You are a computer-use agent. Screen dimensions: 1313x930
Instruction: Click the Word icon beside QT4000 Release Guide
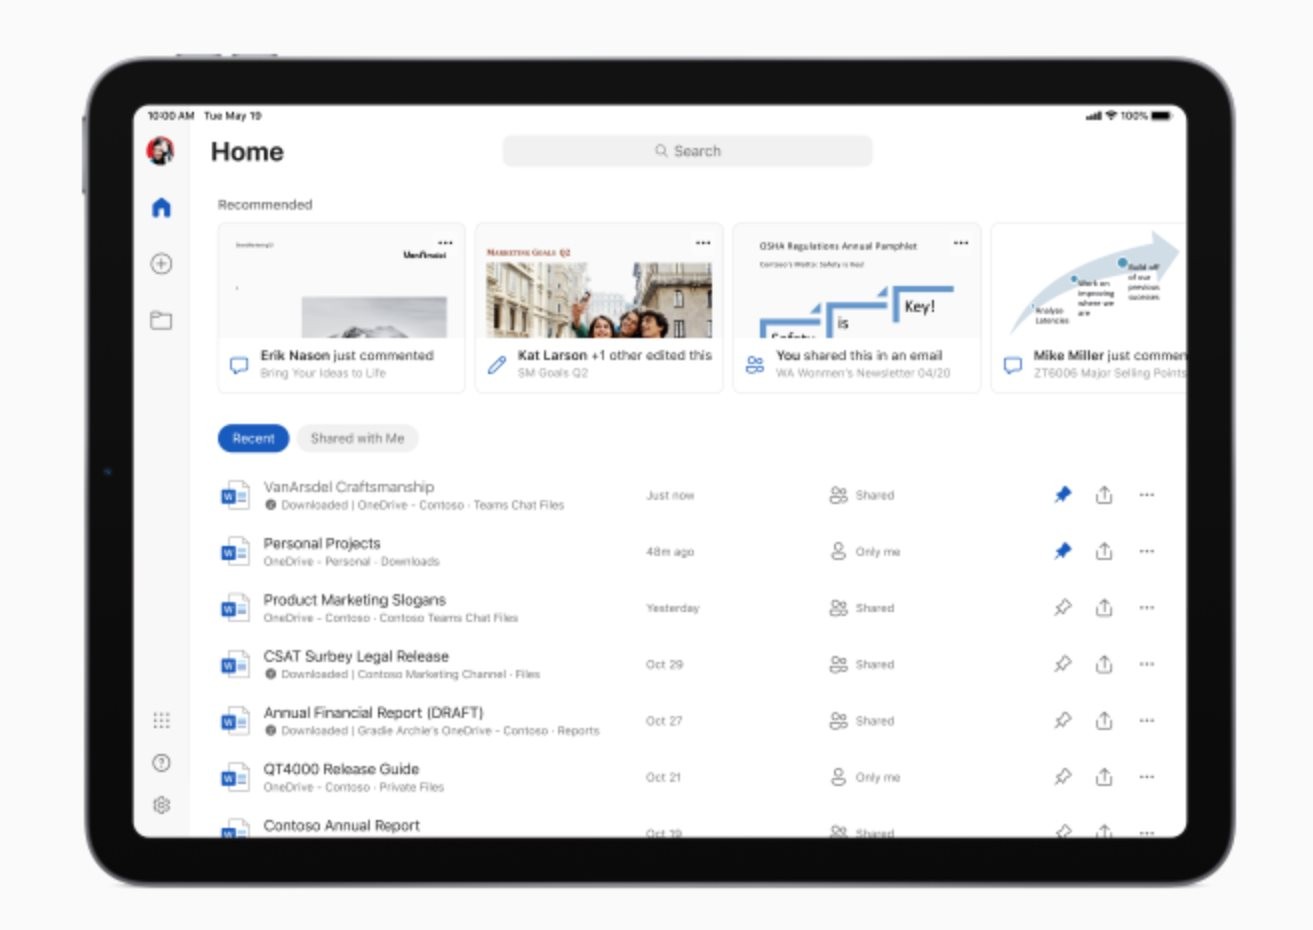click(235, 776)
